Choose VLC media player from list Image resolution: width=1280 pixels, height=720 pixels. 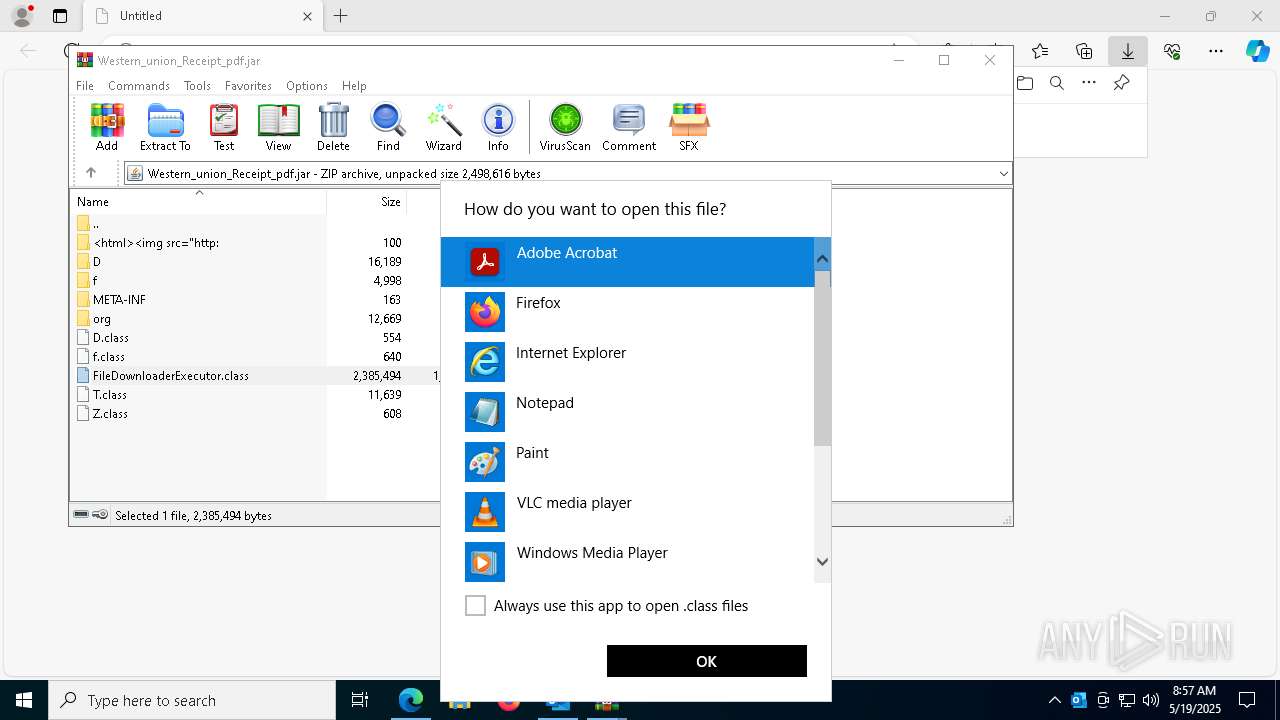628,512
